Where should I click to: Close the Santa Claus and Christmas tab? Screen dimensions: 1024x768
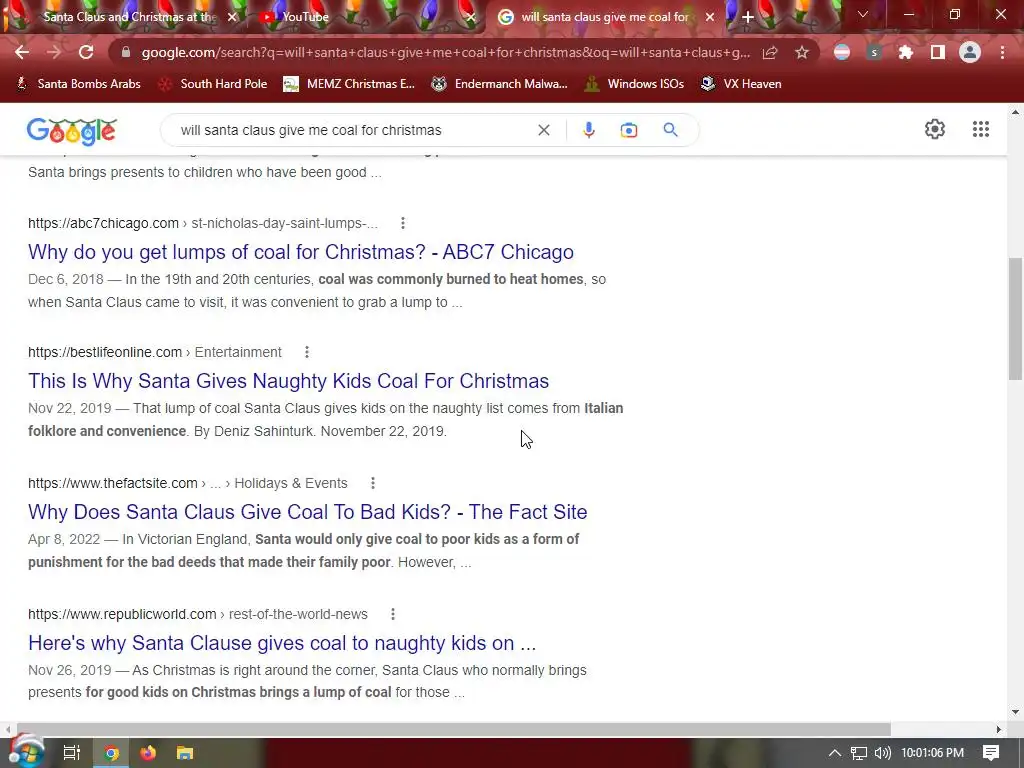click(232, 17)
